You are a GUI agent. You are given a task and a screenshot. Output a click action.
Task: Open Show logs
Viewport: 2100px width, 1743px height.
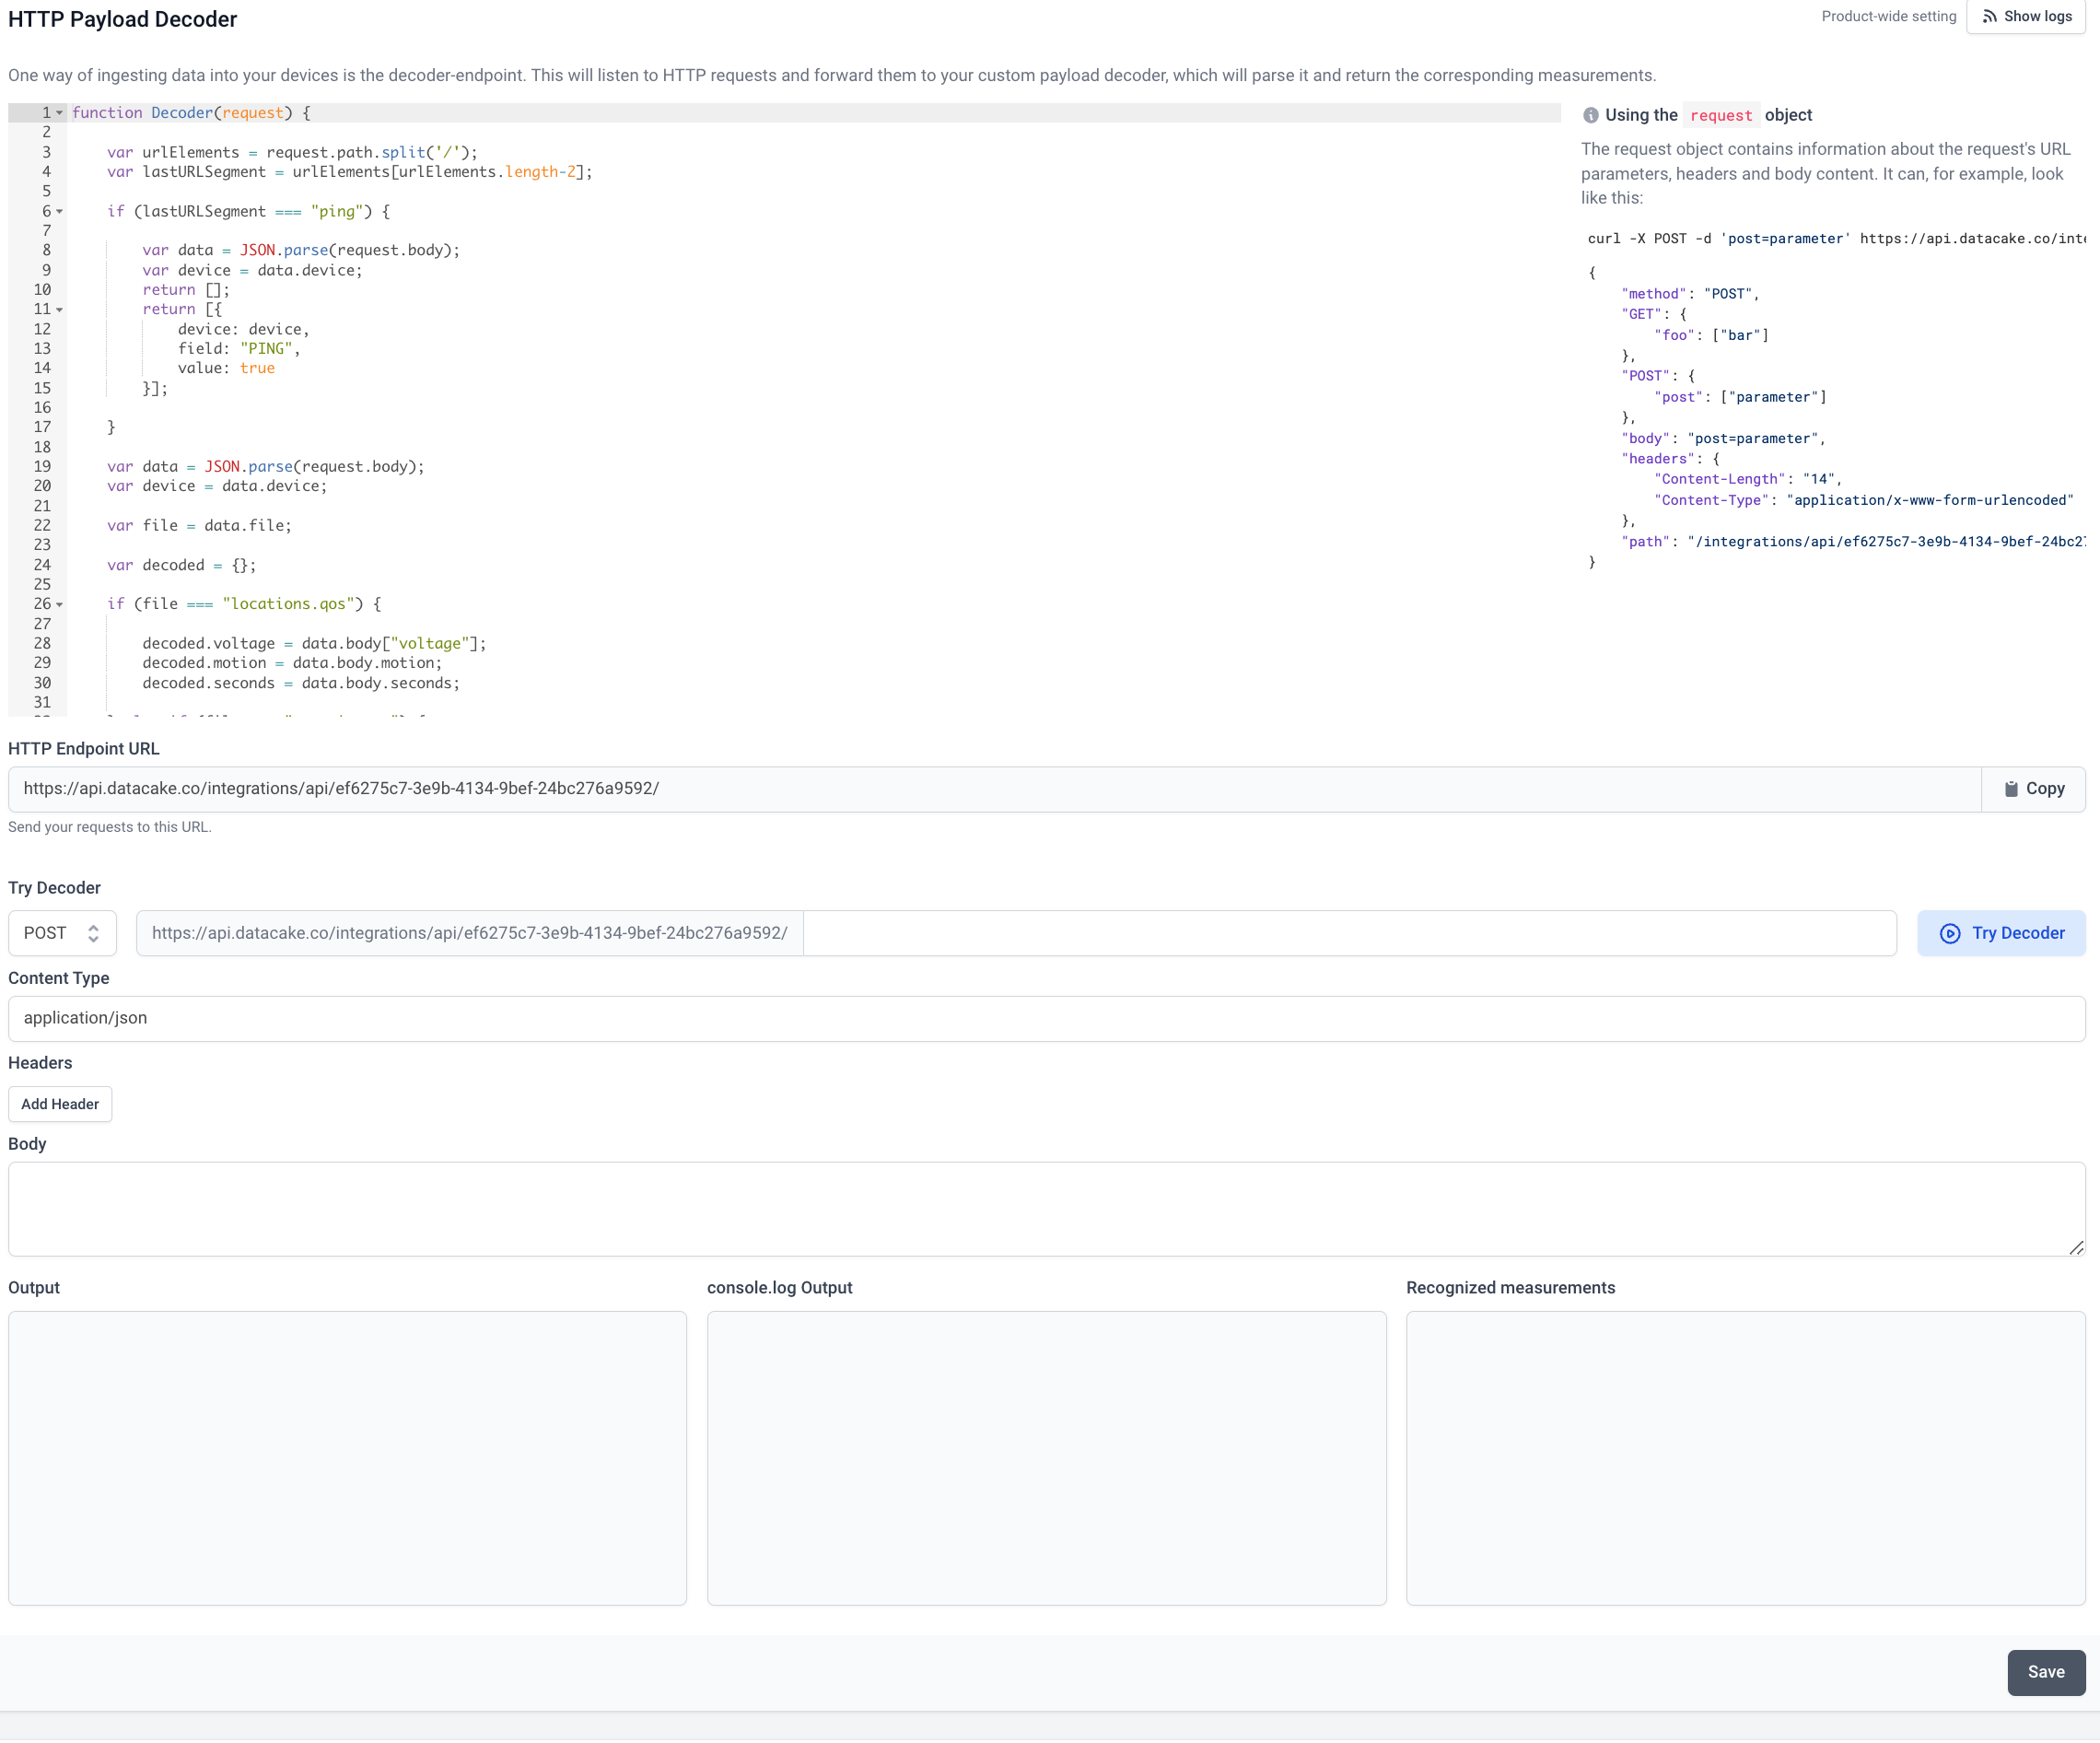(x=2026, y=17)
